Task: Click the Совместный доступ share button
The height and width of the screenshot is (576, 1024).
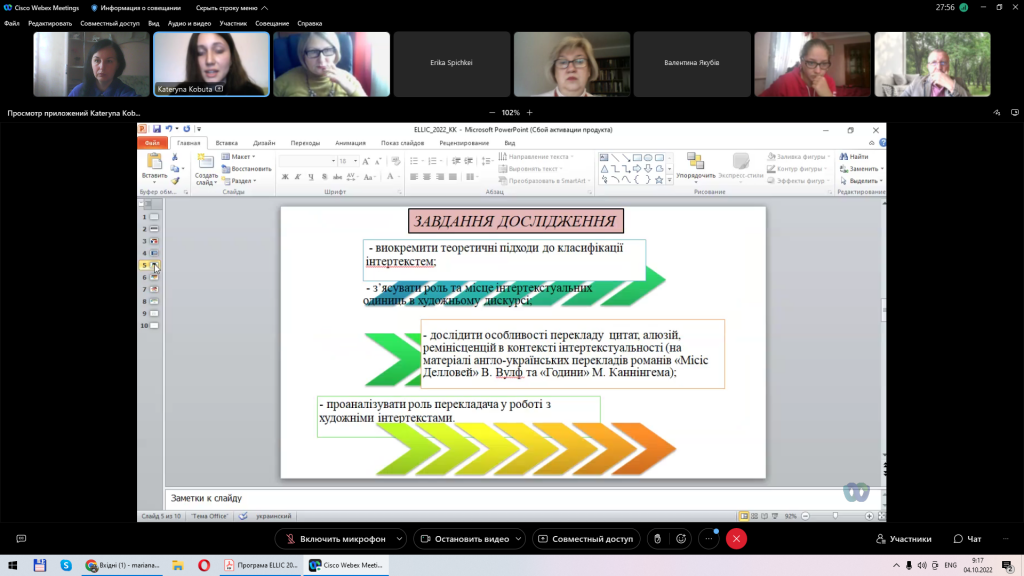Action: [586, 539]
